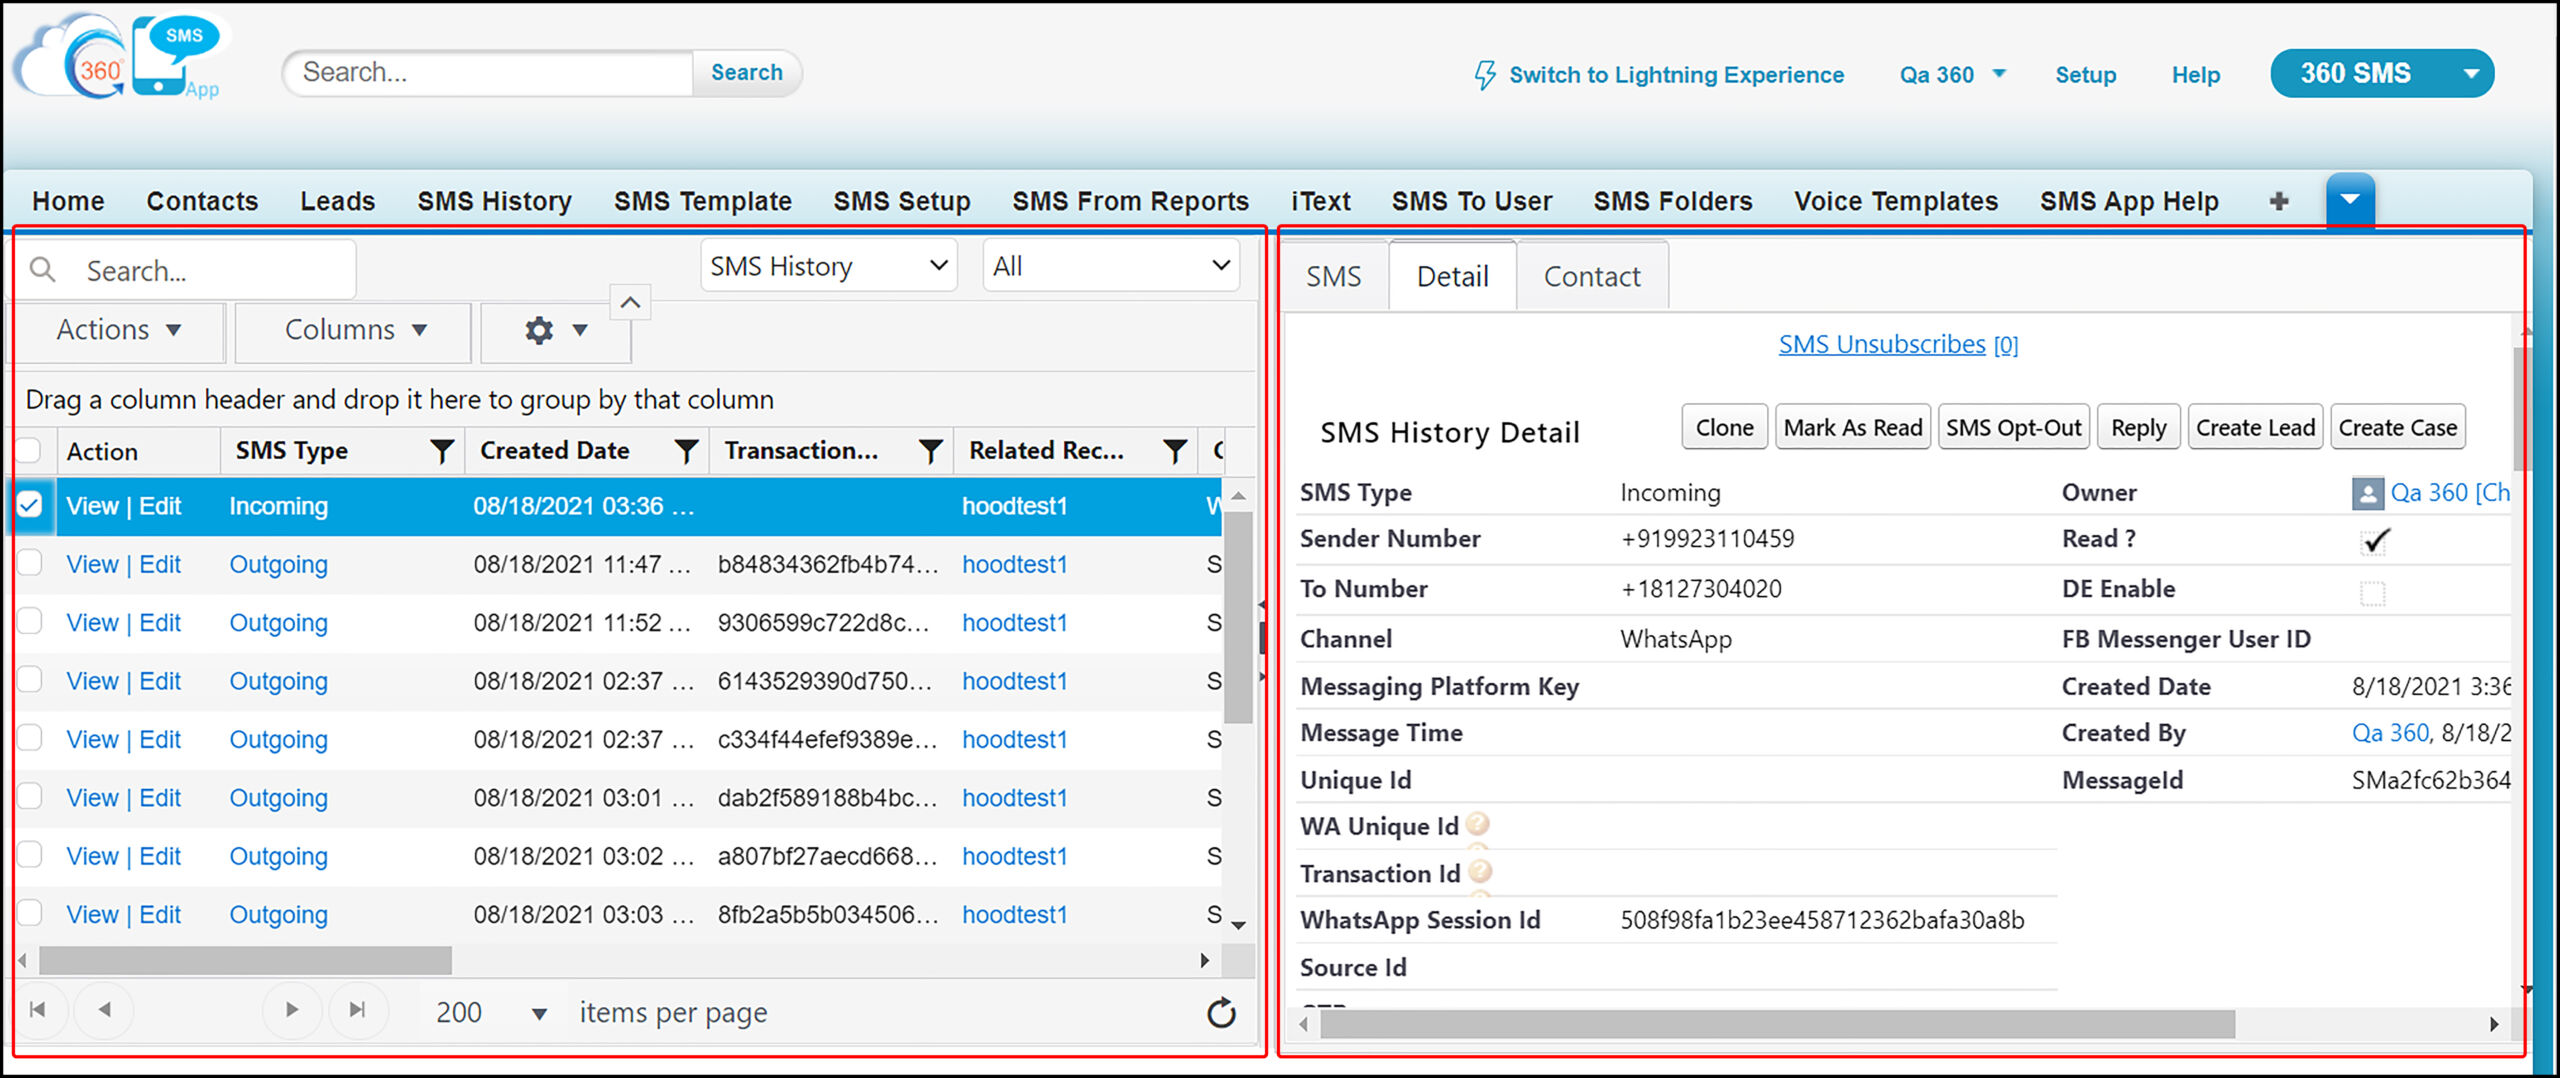
Task: Click the Lightning bolt icon
Action: pyautogui.click(x=1485, y=75)
